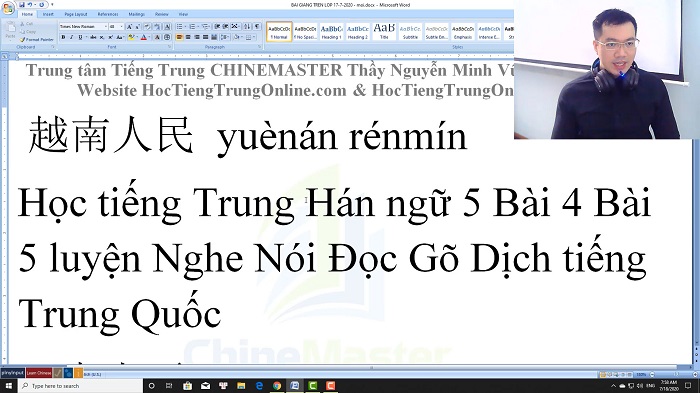
Task: Toggle Superscript formatting
Action: [110, 38]
